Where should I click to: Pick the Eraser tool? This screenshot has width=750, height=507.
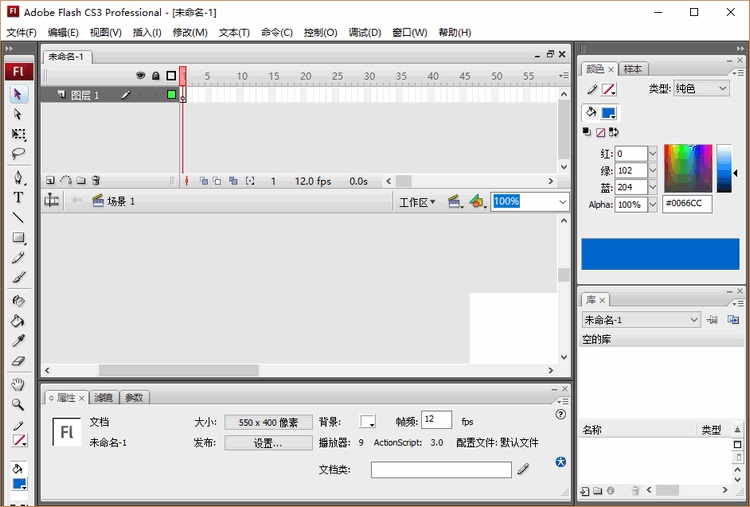(18, 361)
